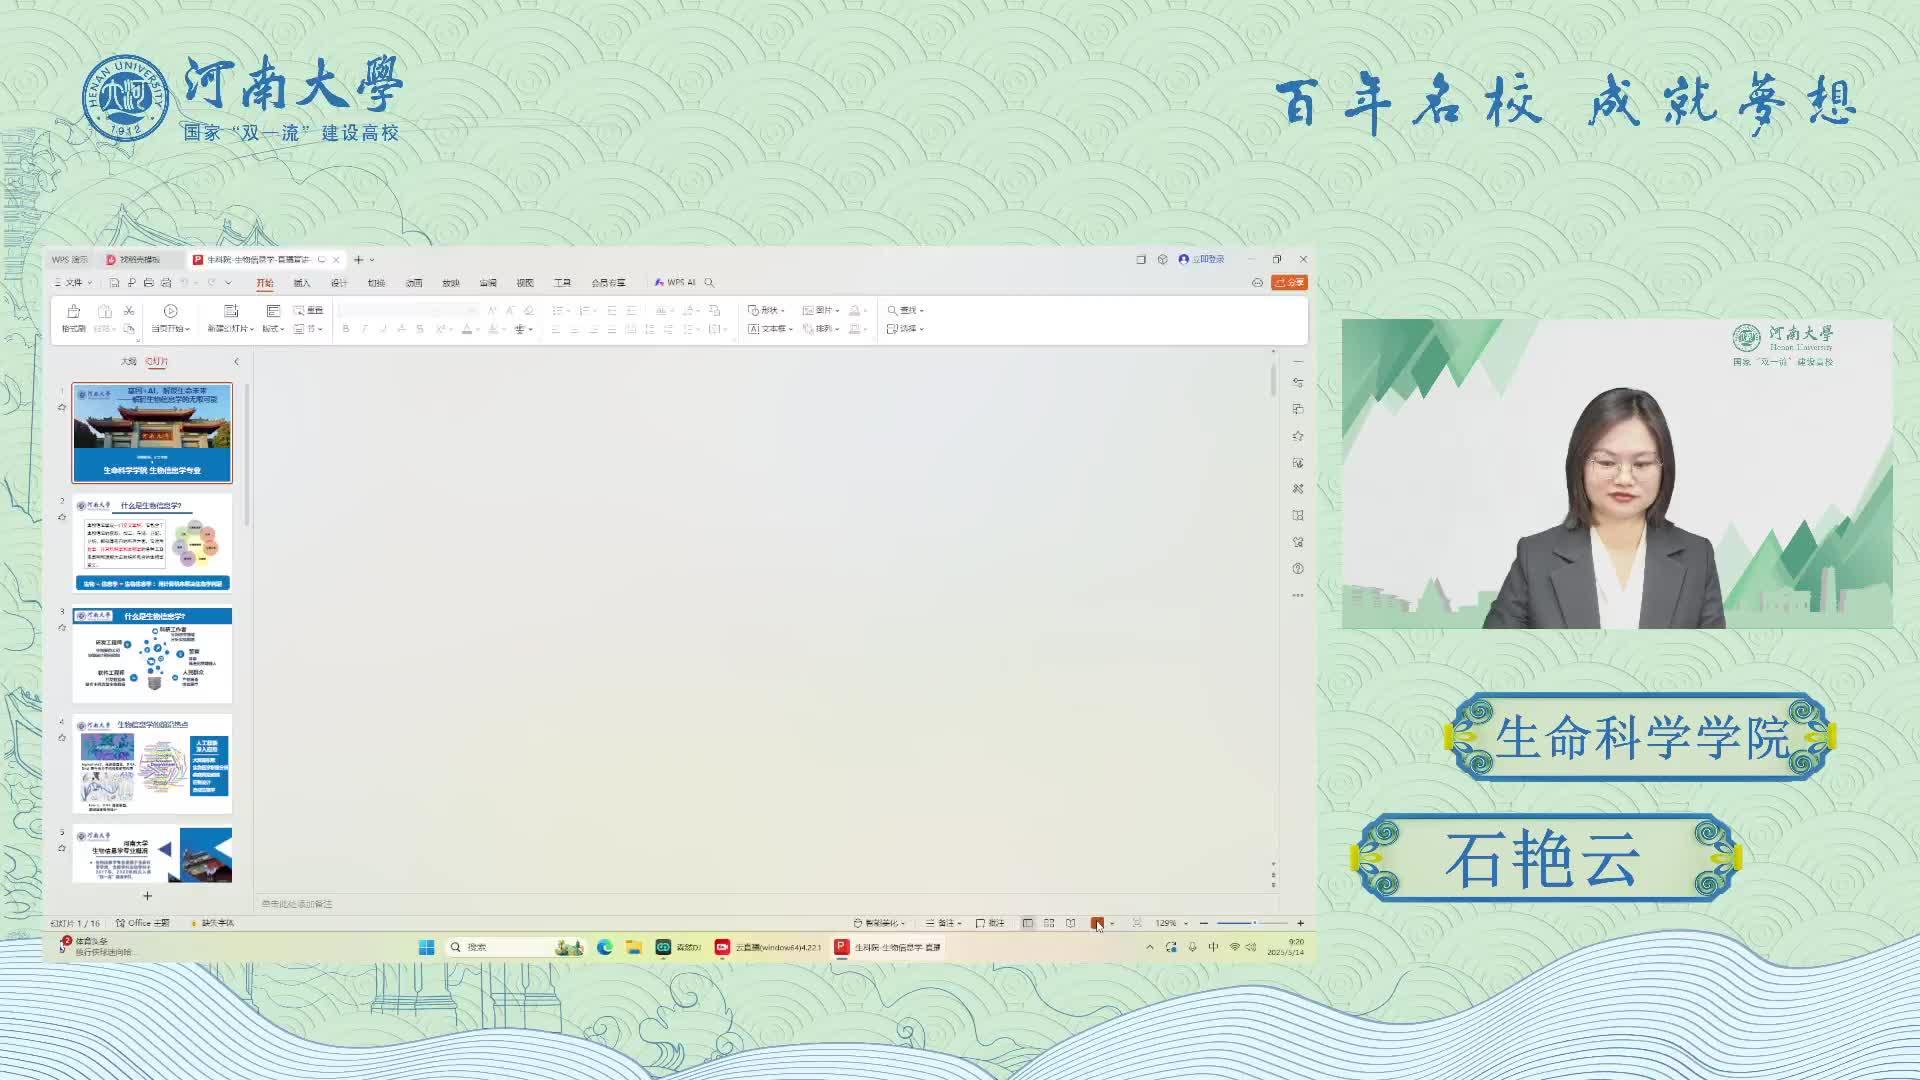Open the 工具 ribbon tab
The height and width of the screenshot is (1080, 1920).
tap(562, 283)
